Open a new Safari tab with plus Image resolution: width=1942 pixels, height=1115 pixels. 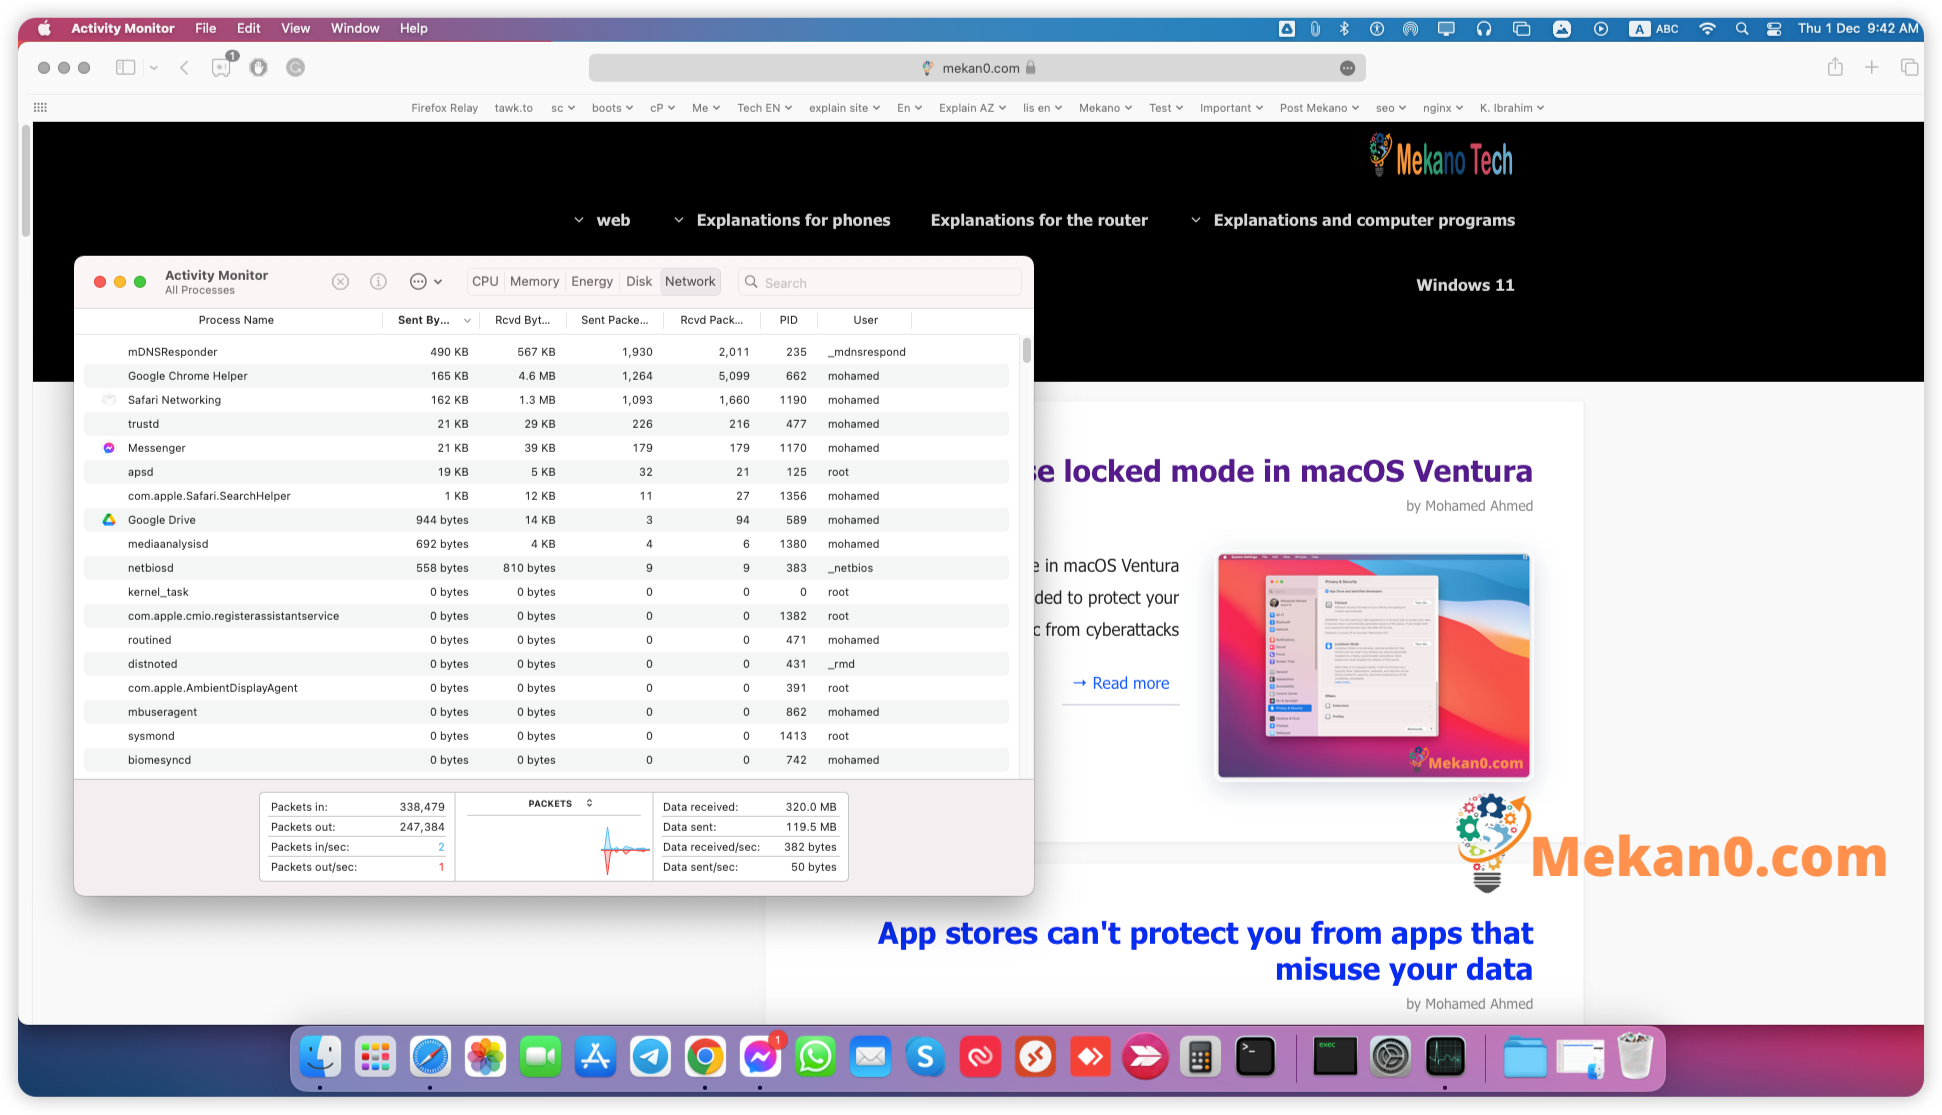click(1871, 67)
